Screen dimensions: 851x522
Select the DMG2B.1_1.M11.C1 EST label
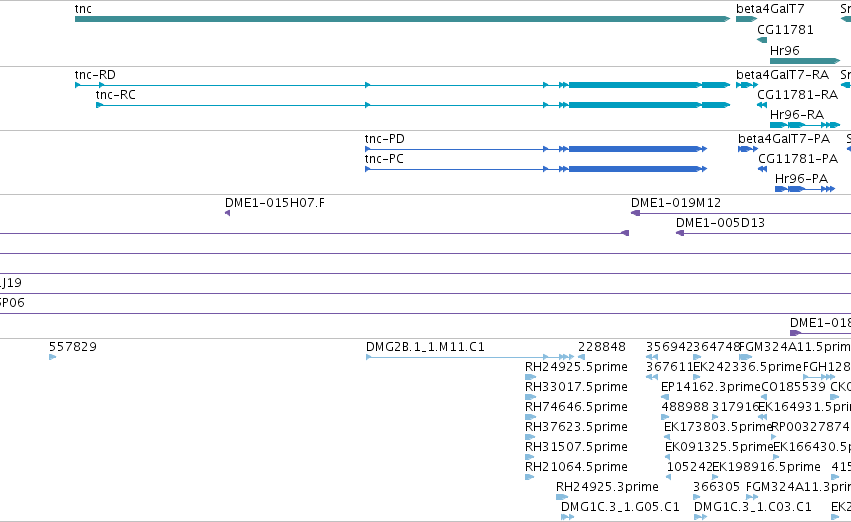point(425,346)
